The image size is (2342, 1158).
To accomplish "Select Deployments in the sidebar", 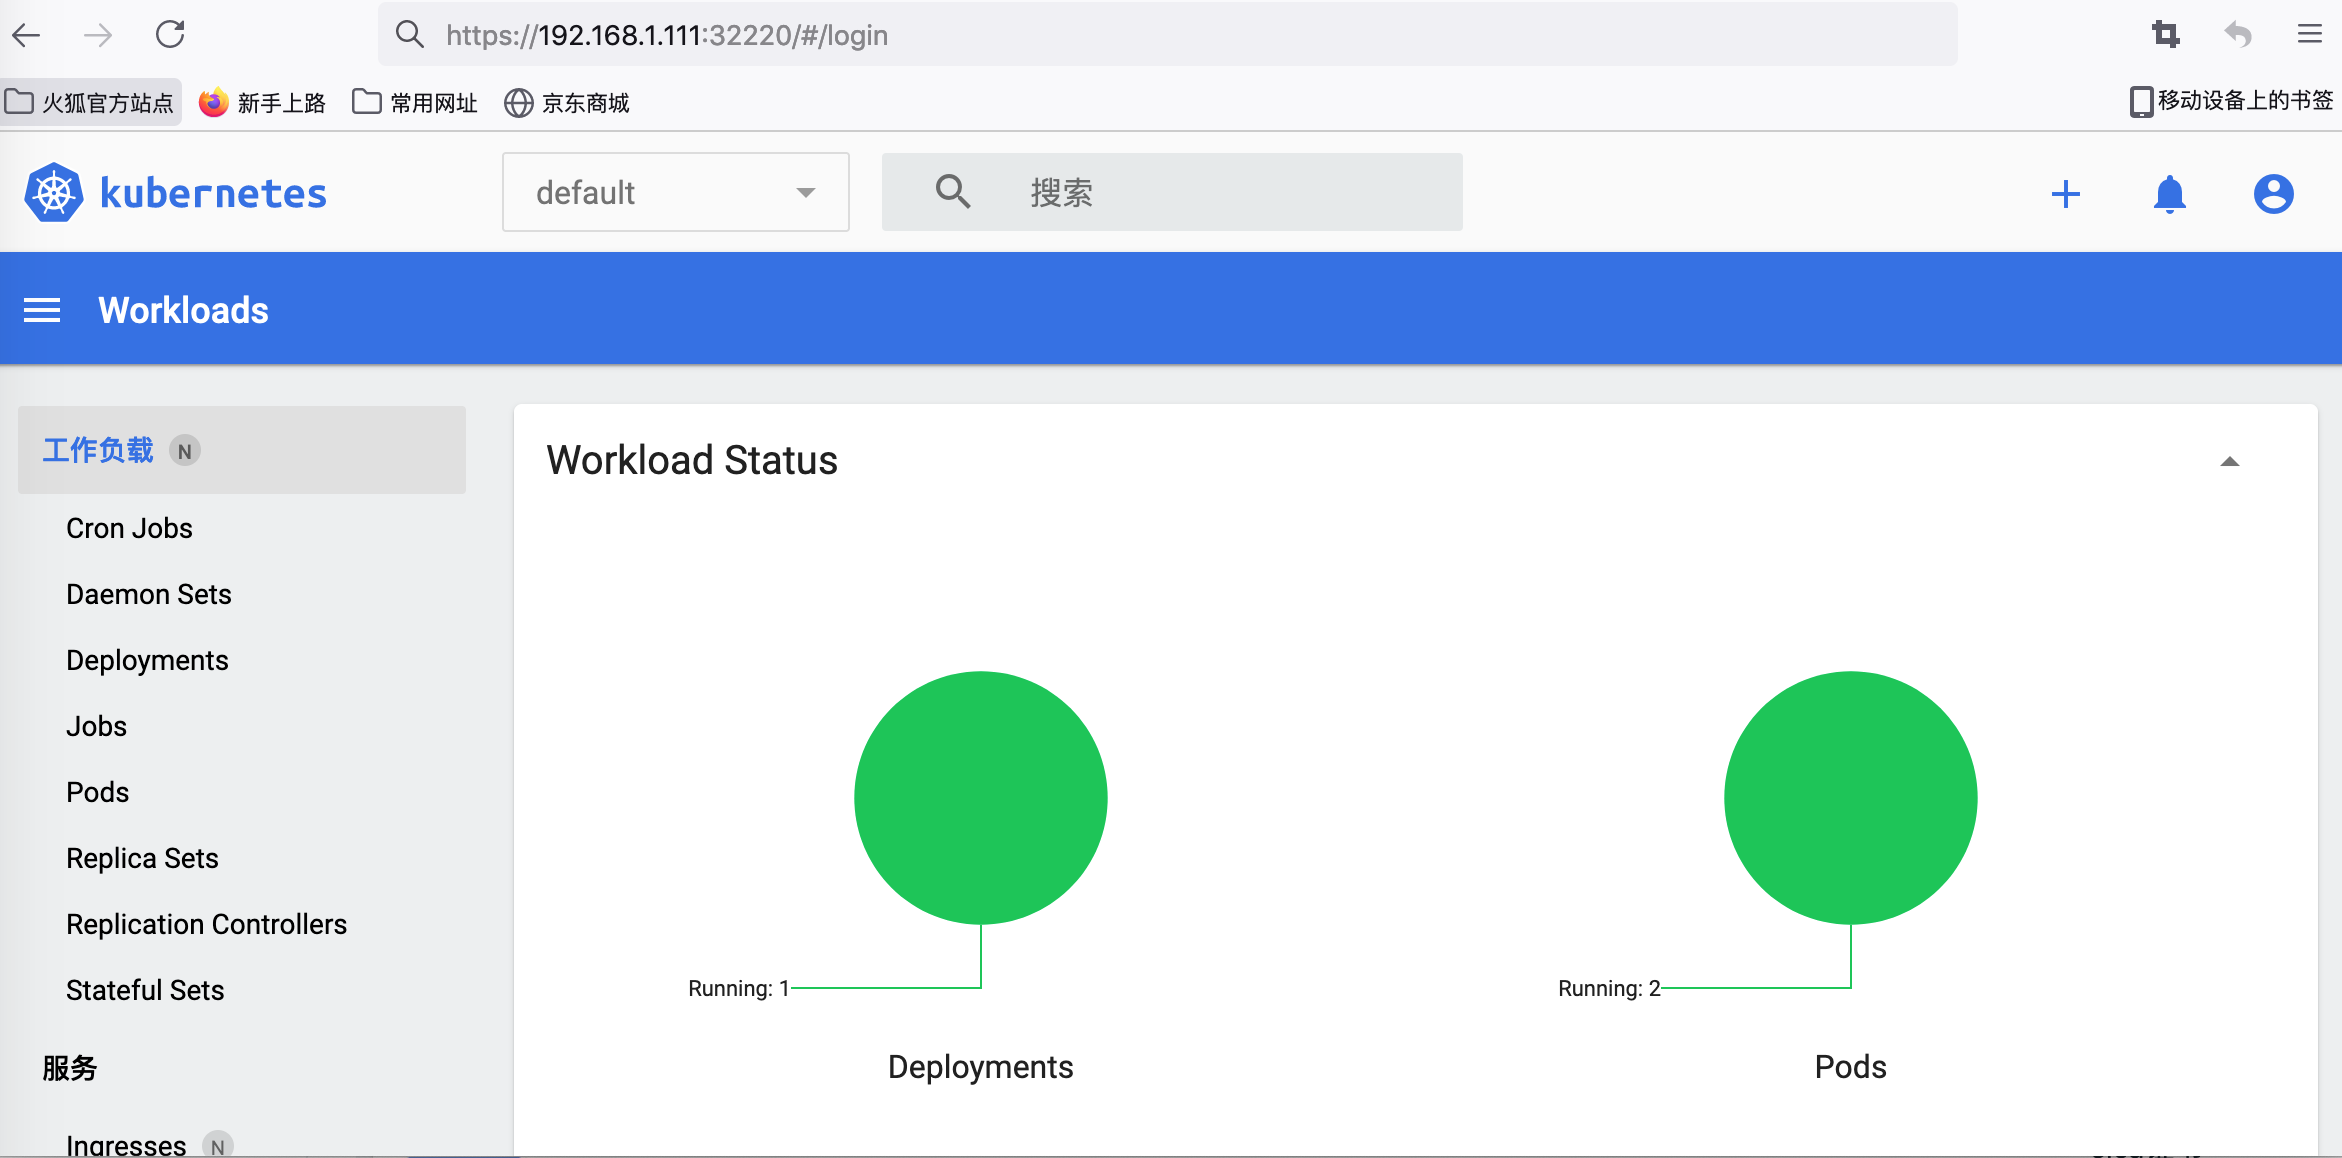I will pyautogui.click(x=147, y=660).
